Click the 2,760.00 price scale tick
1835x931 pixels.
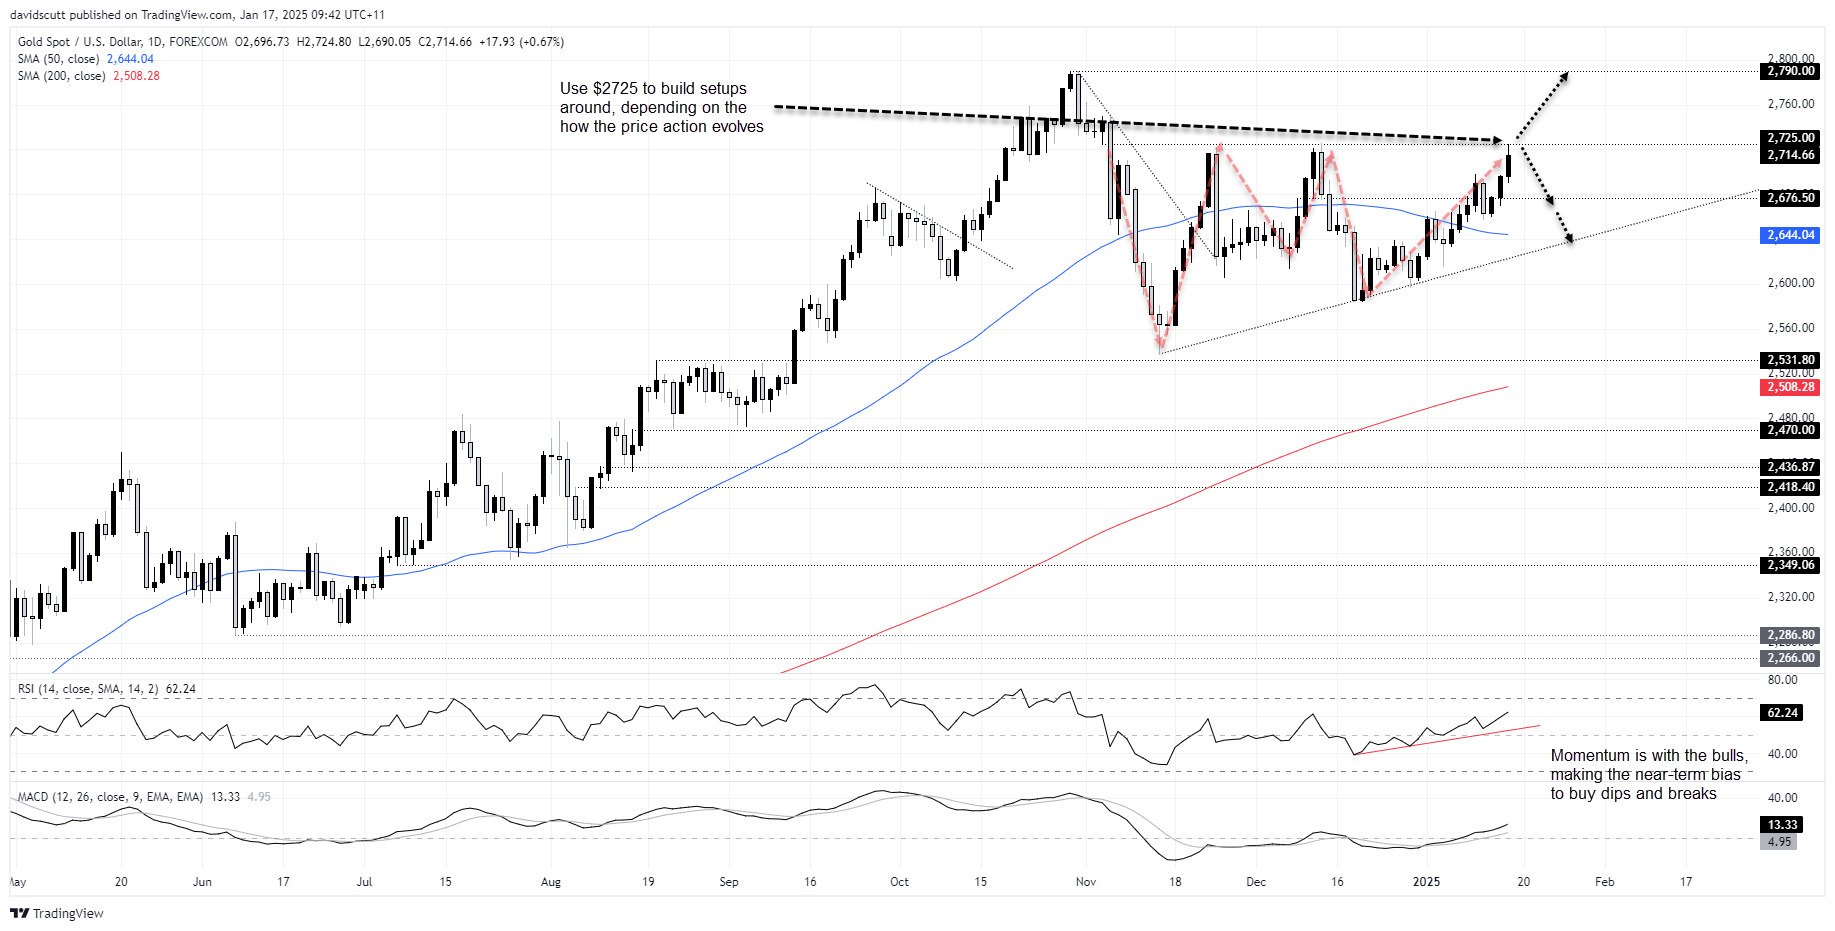click(1791, 104)
